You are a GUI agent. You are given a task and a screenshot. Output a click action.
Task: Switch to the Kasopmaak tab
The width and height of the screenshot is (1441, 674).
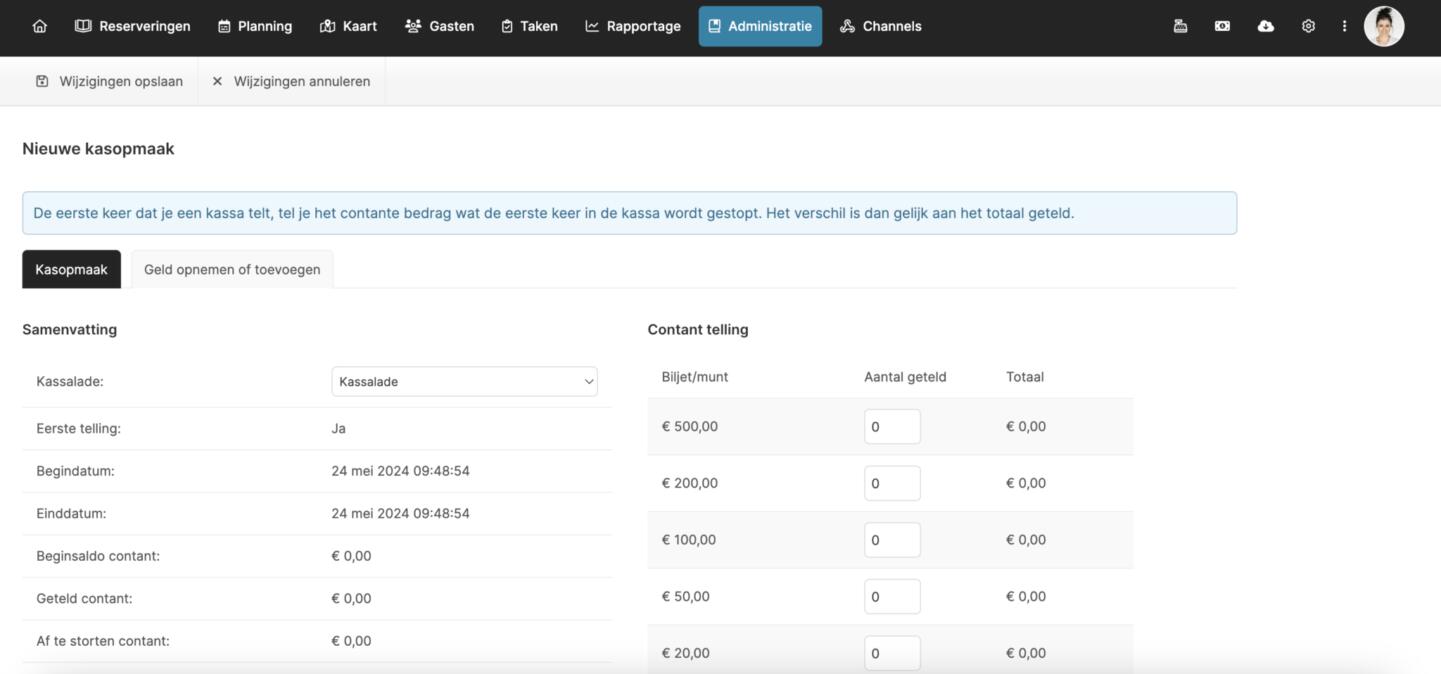click(x=71, y=269)
